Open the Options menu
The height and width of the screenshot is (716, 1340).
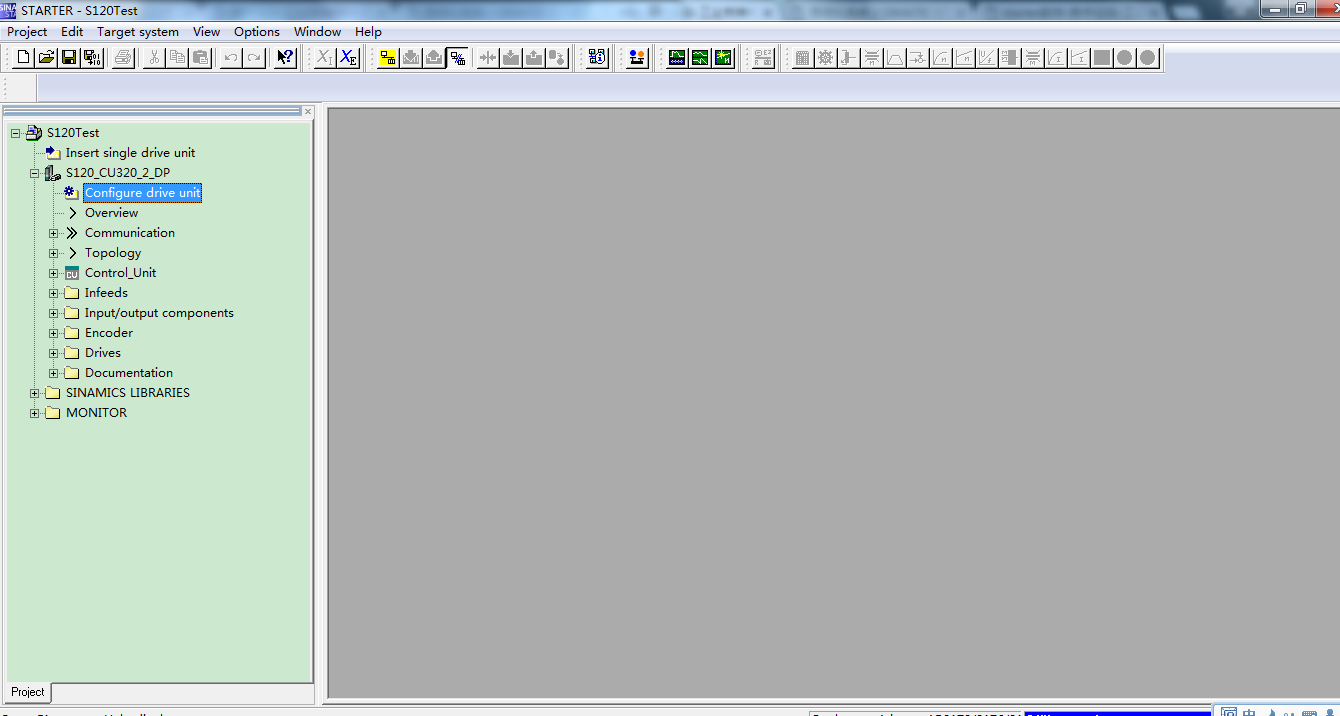[x=257, y=32]
